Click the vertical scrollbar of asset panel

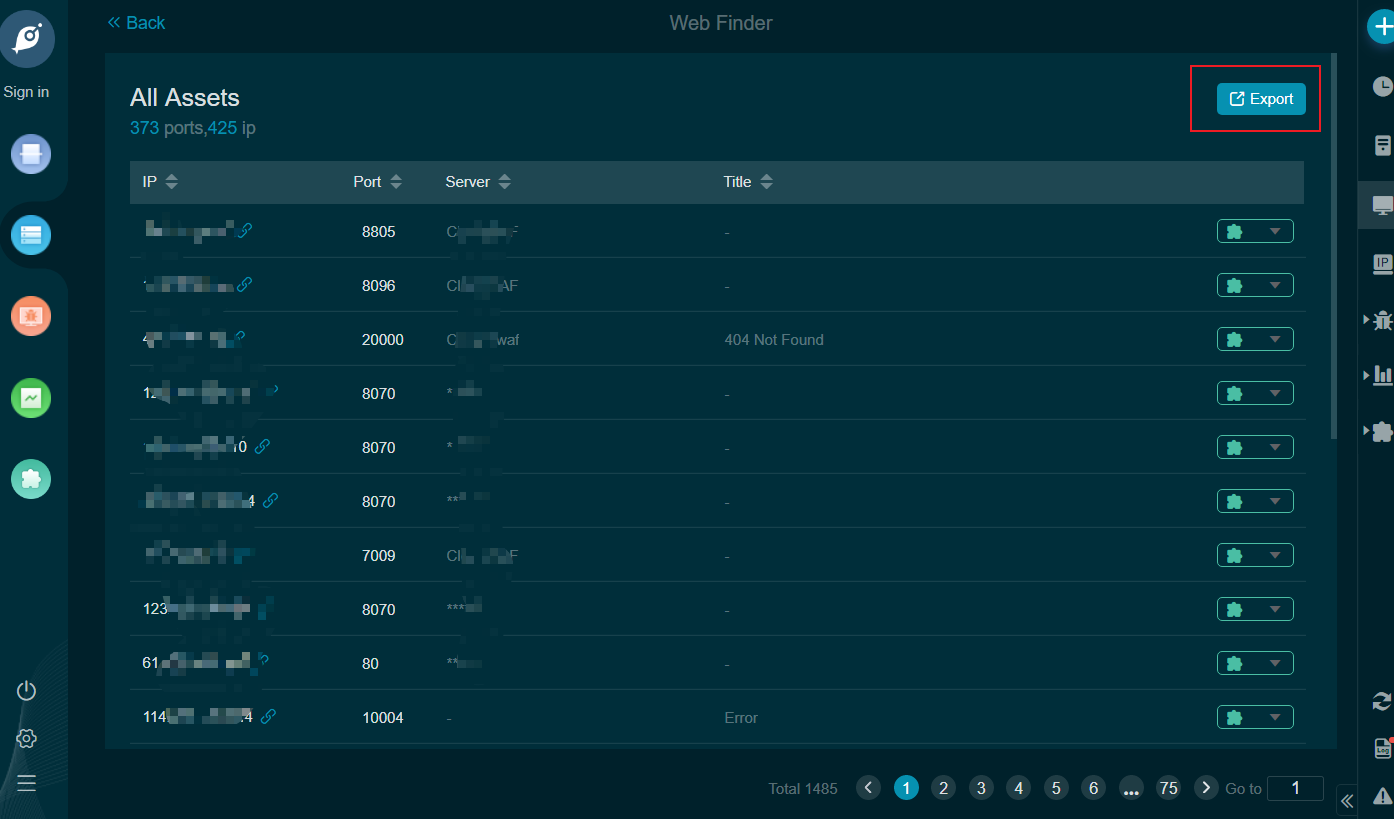tap(1334, 246)
